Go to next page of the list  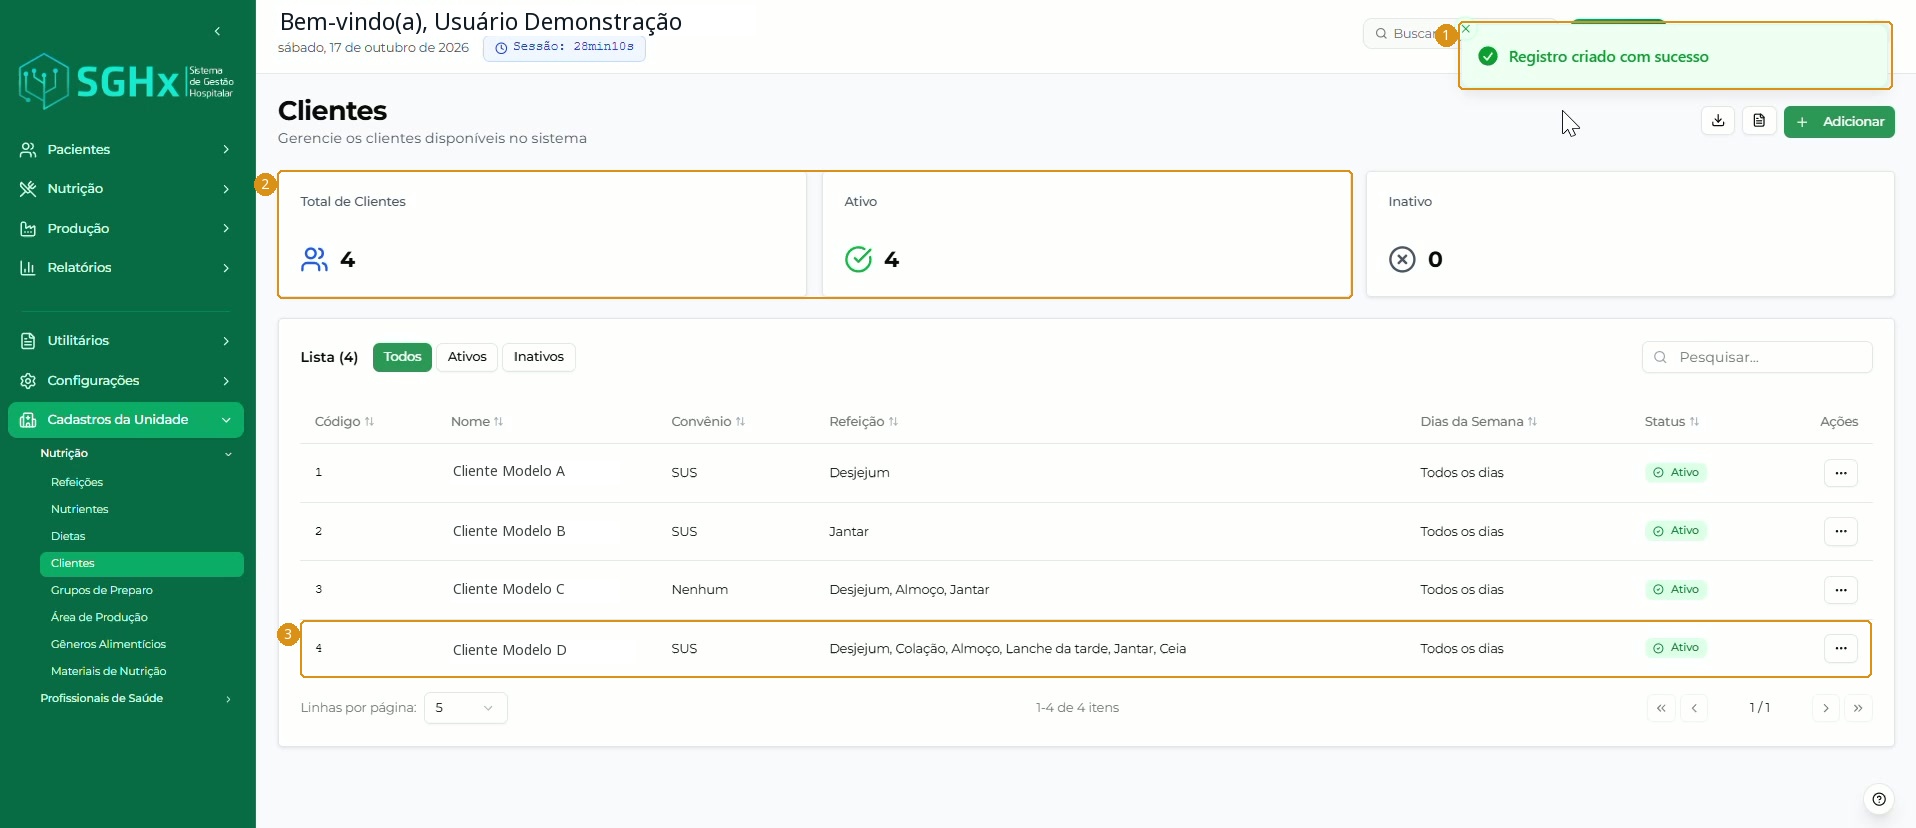(x=1826, y=708)
